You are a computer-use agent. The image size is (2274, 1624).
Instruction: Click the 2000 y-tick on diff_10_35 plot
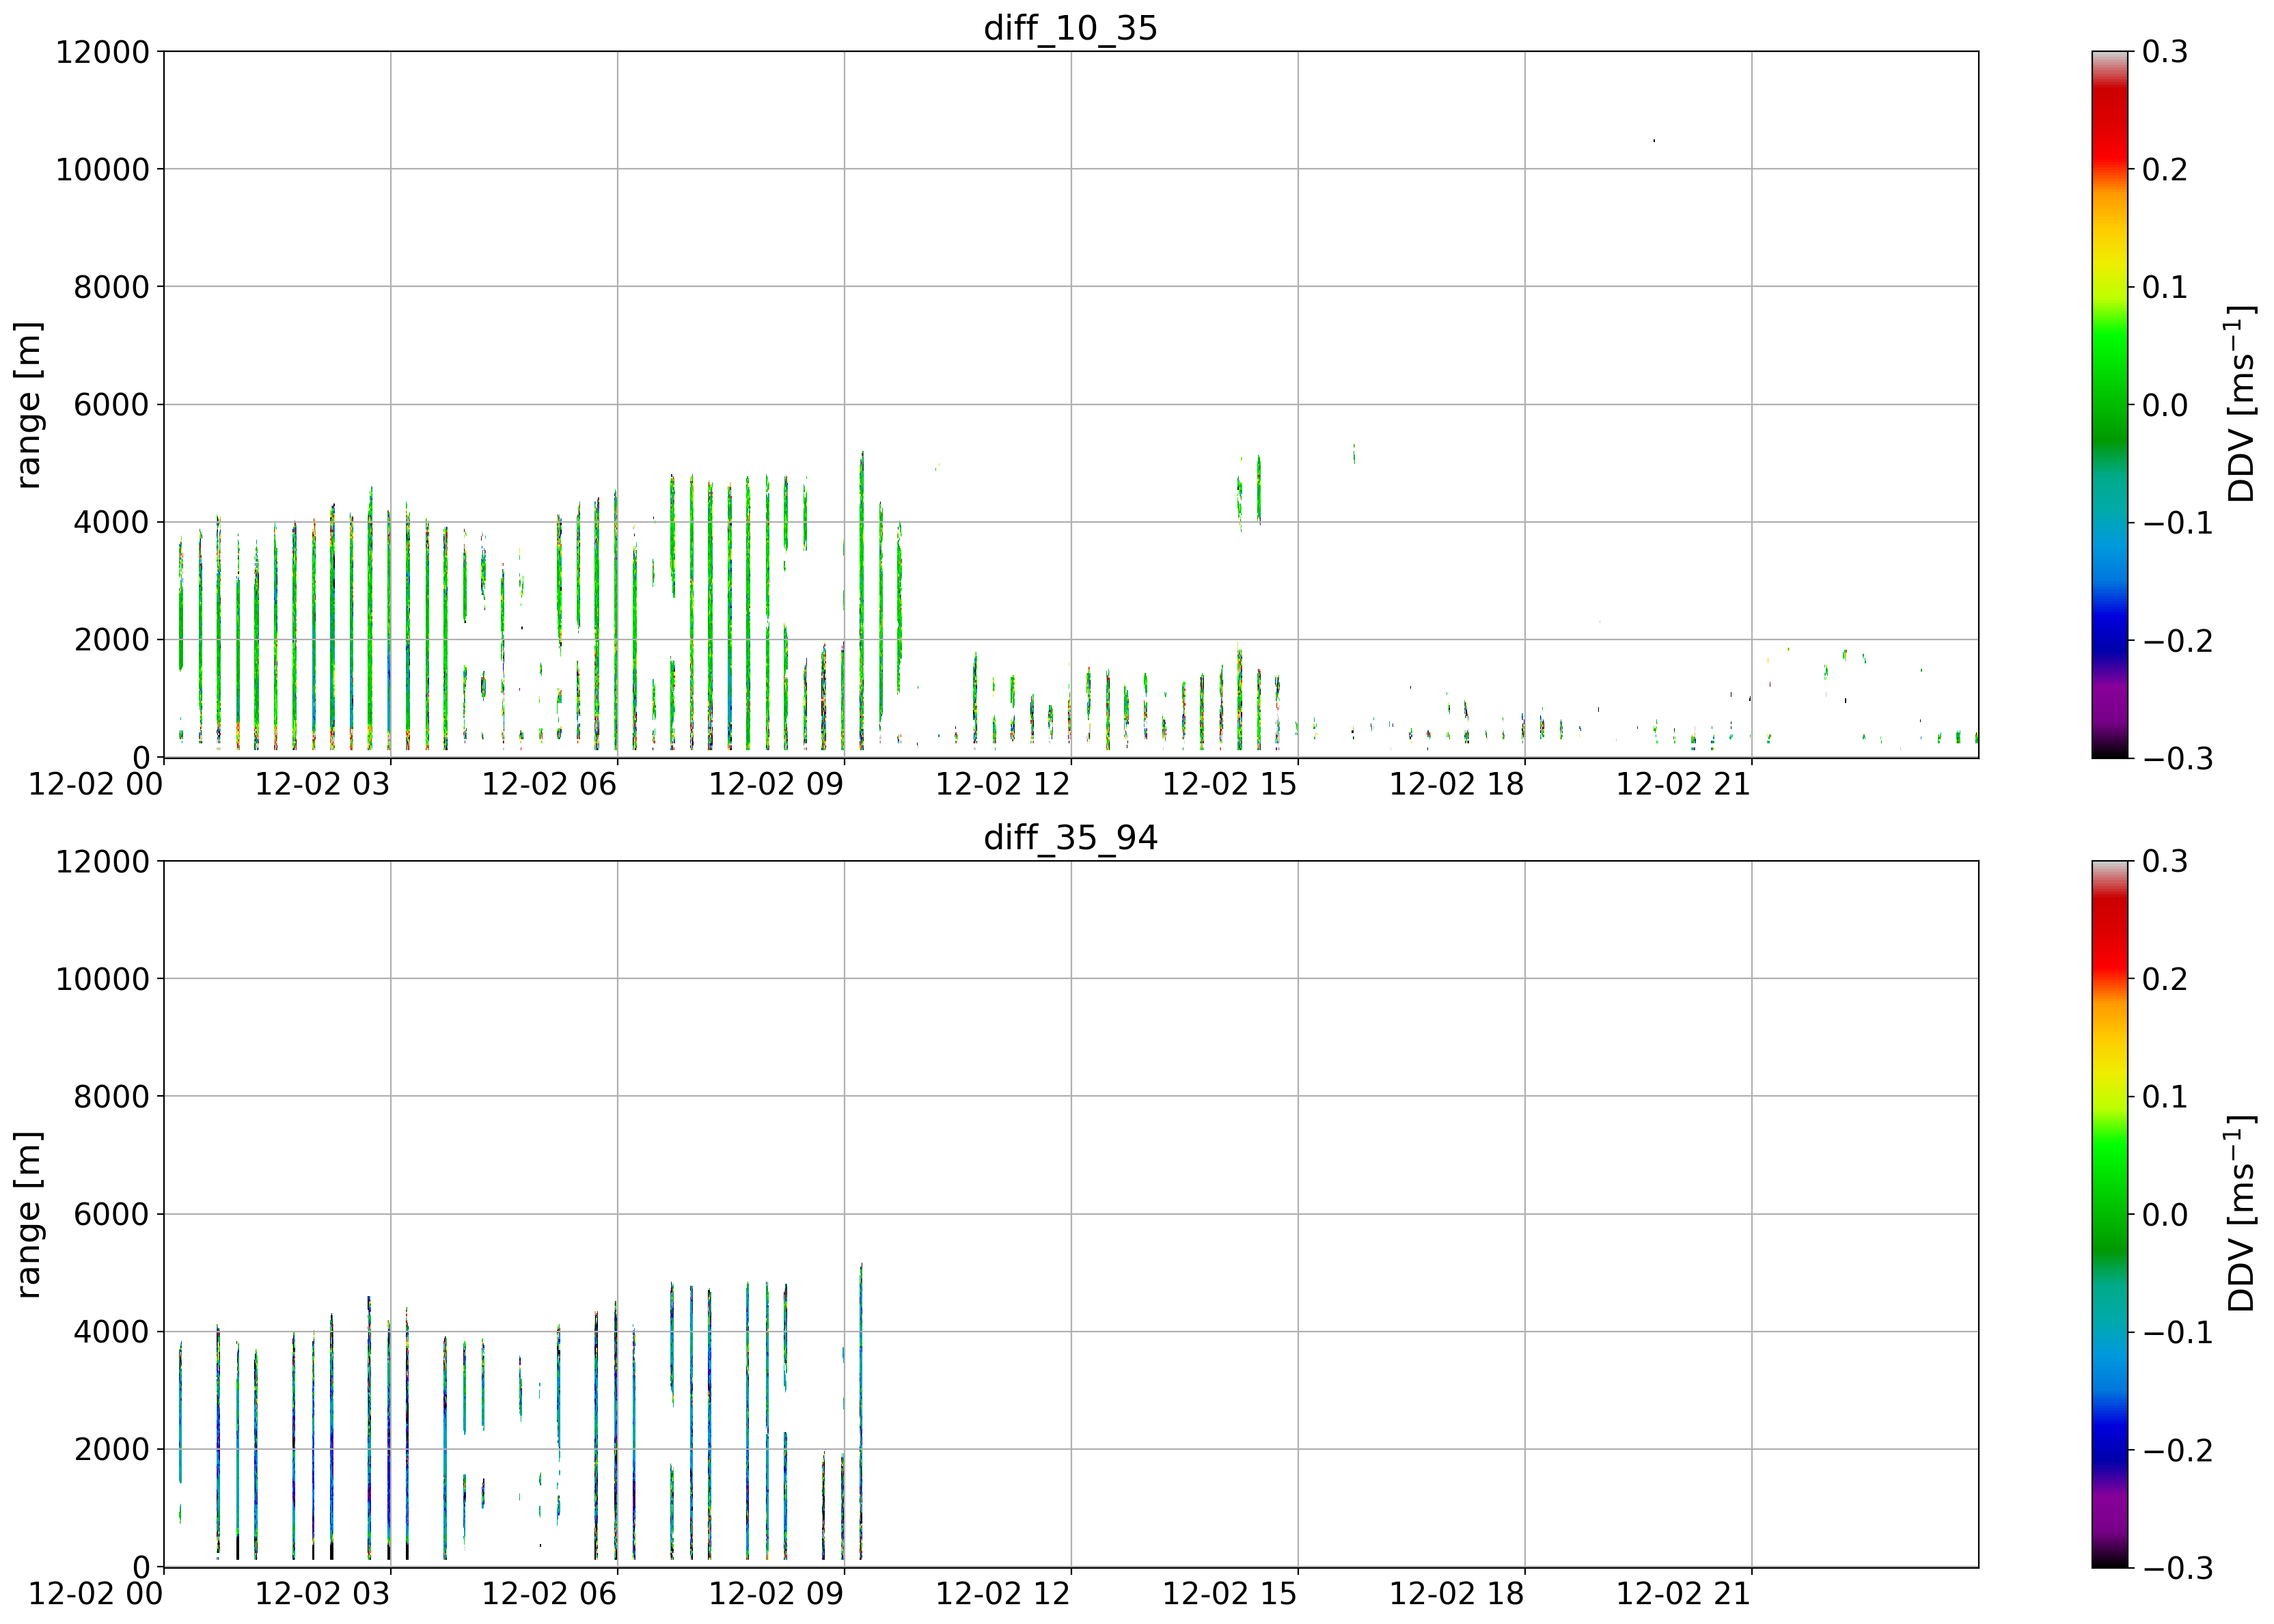pos(111,640)
